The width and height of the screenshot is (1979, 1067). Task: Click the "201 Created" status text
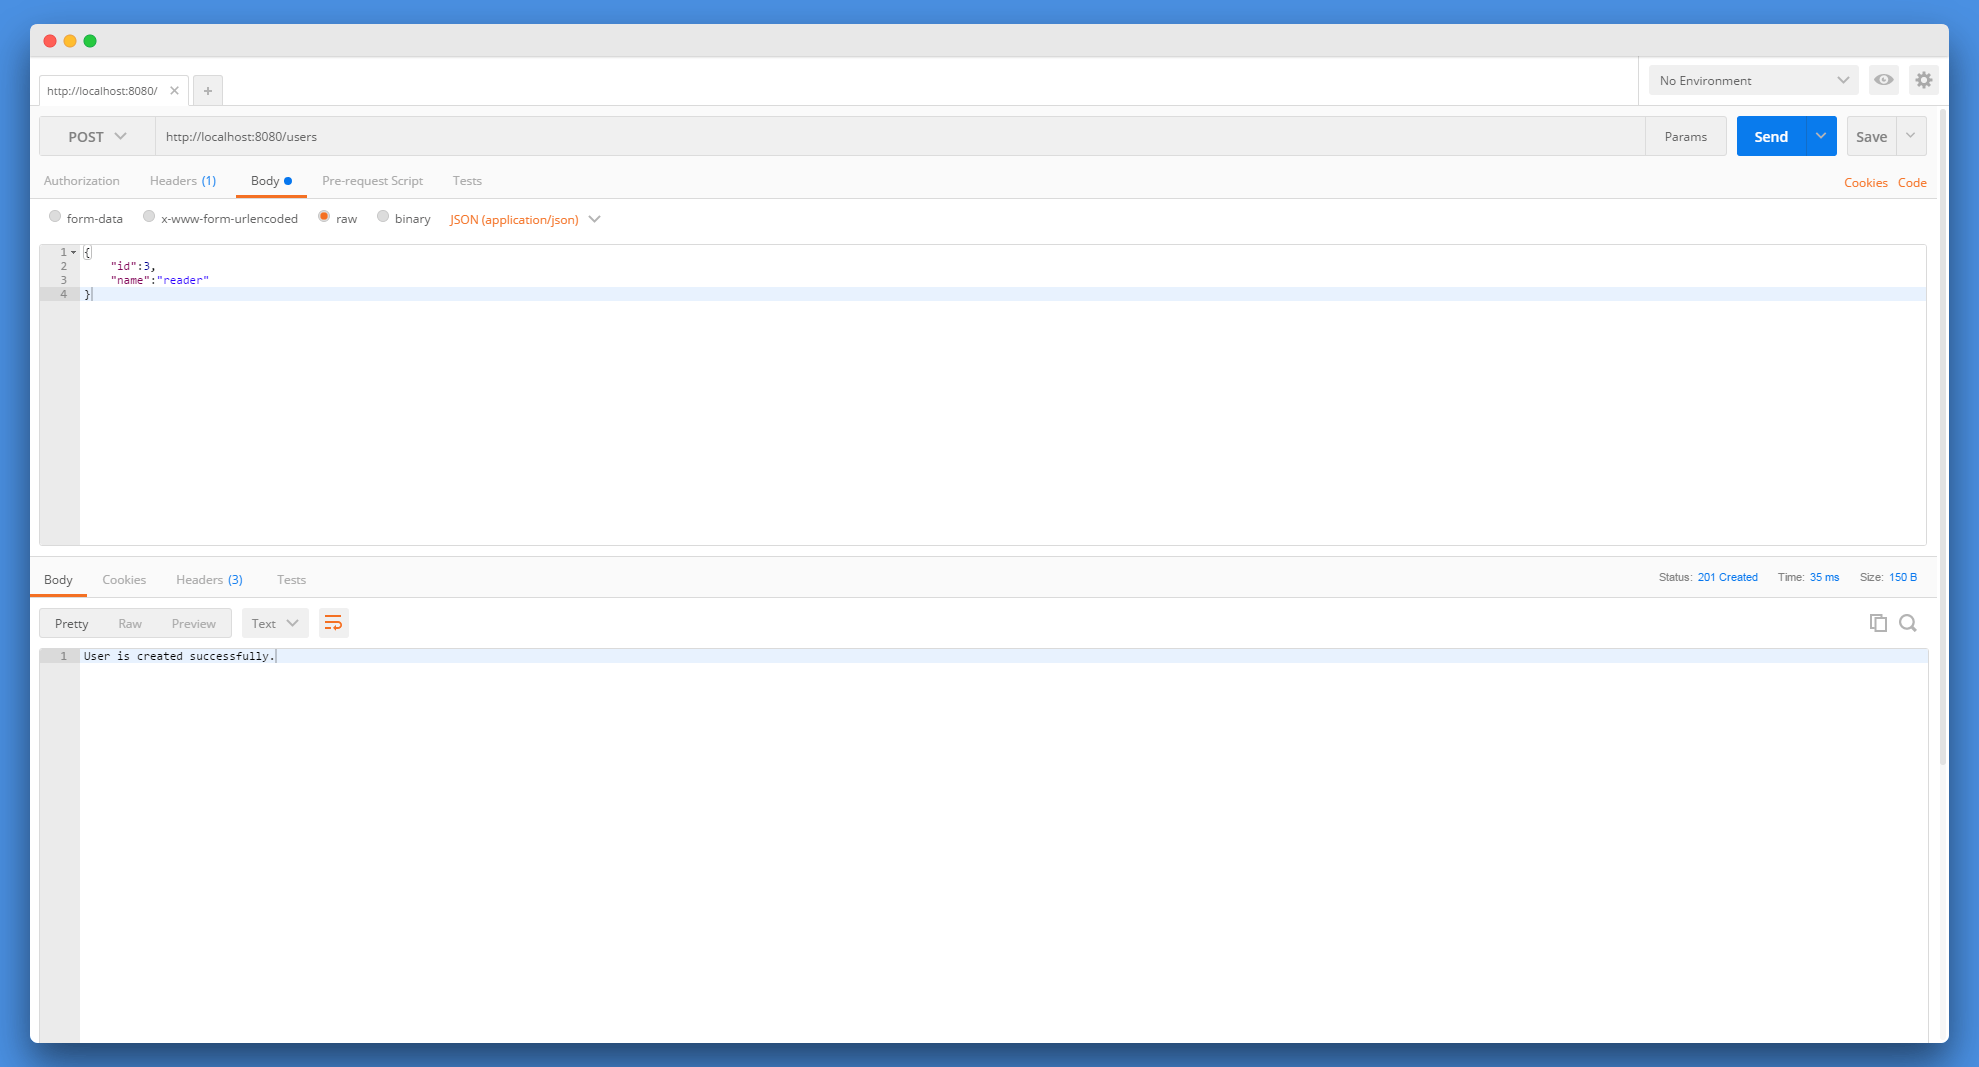1728,578
